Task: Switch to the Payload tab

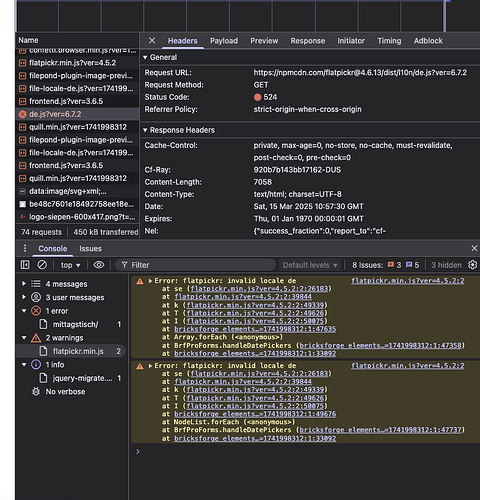Action: pyautogui.click(x=224, y=41)
